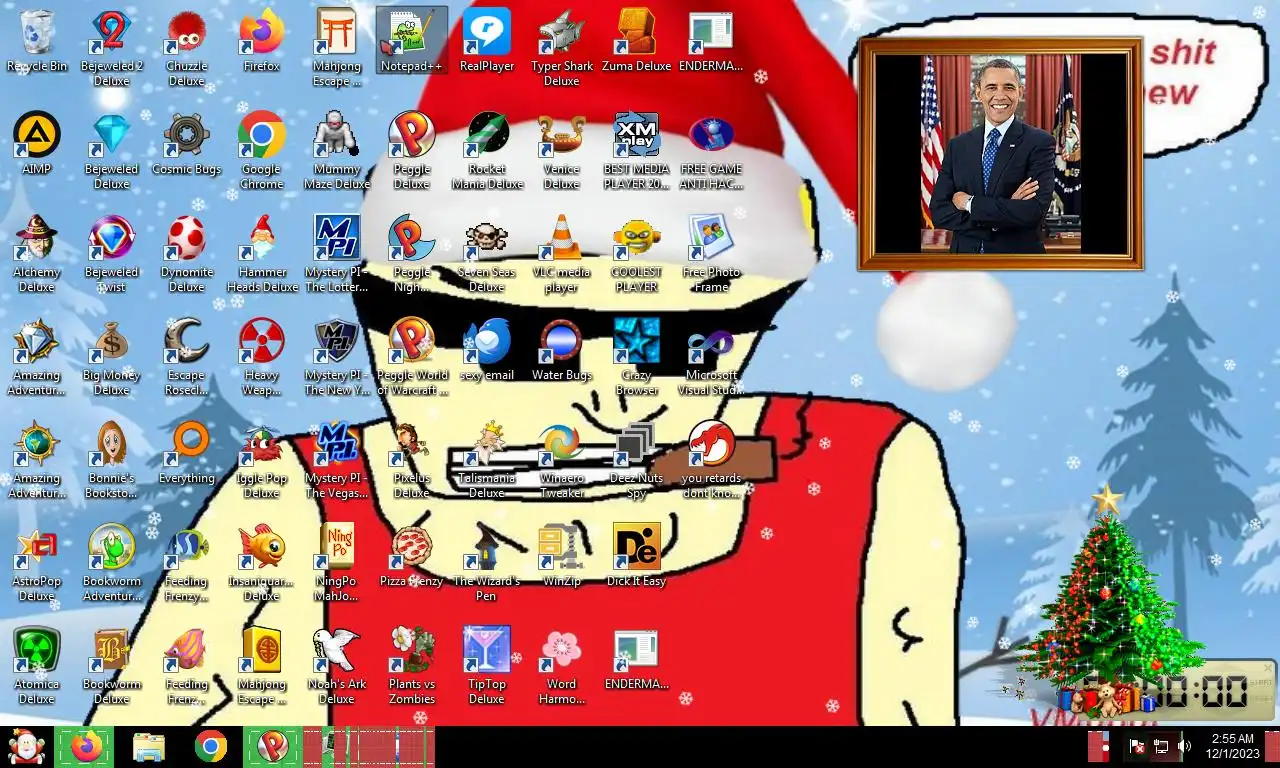Select the framed photo desktop gadget
This screenshot has width=1280, height=768.
click(1000, 154)
